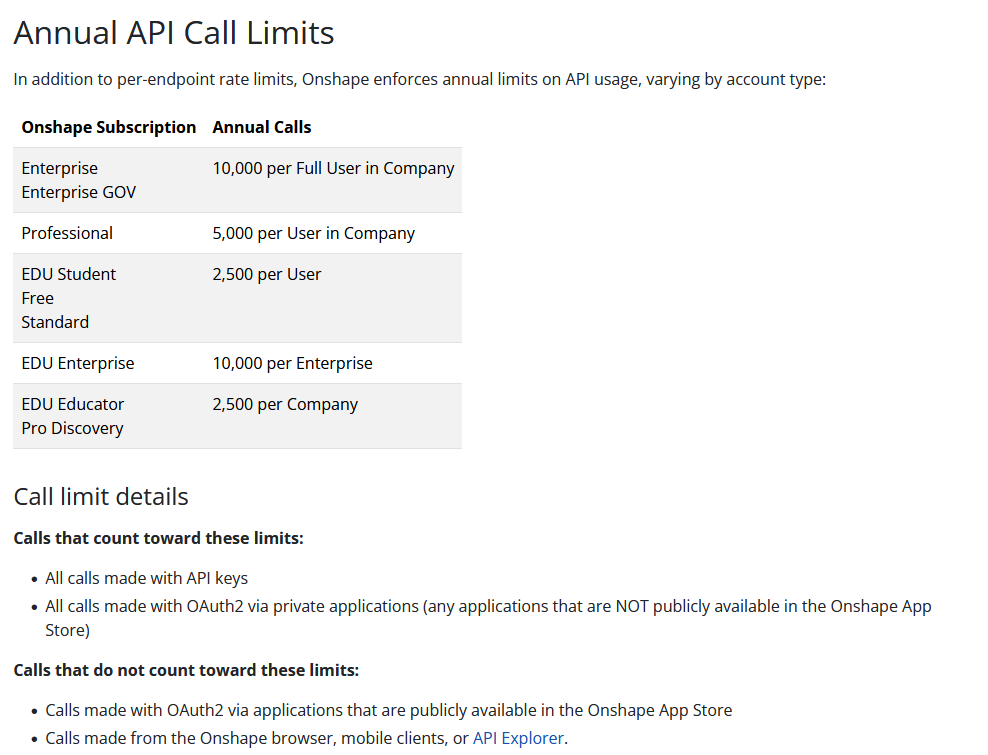Screen dimensions: 988x755
Task: Click the publicly available App Store bullet
Action: tap(389, 710)
